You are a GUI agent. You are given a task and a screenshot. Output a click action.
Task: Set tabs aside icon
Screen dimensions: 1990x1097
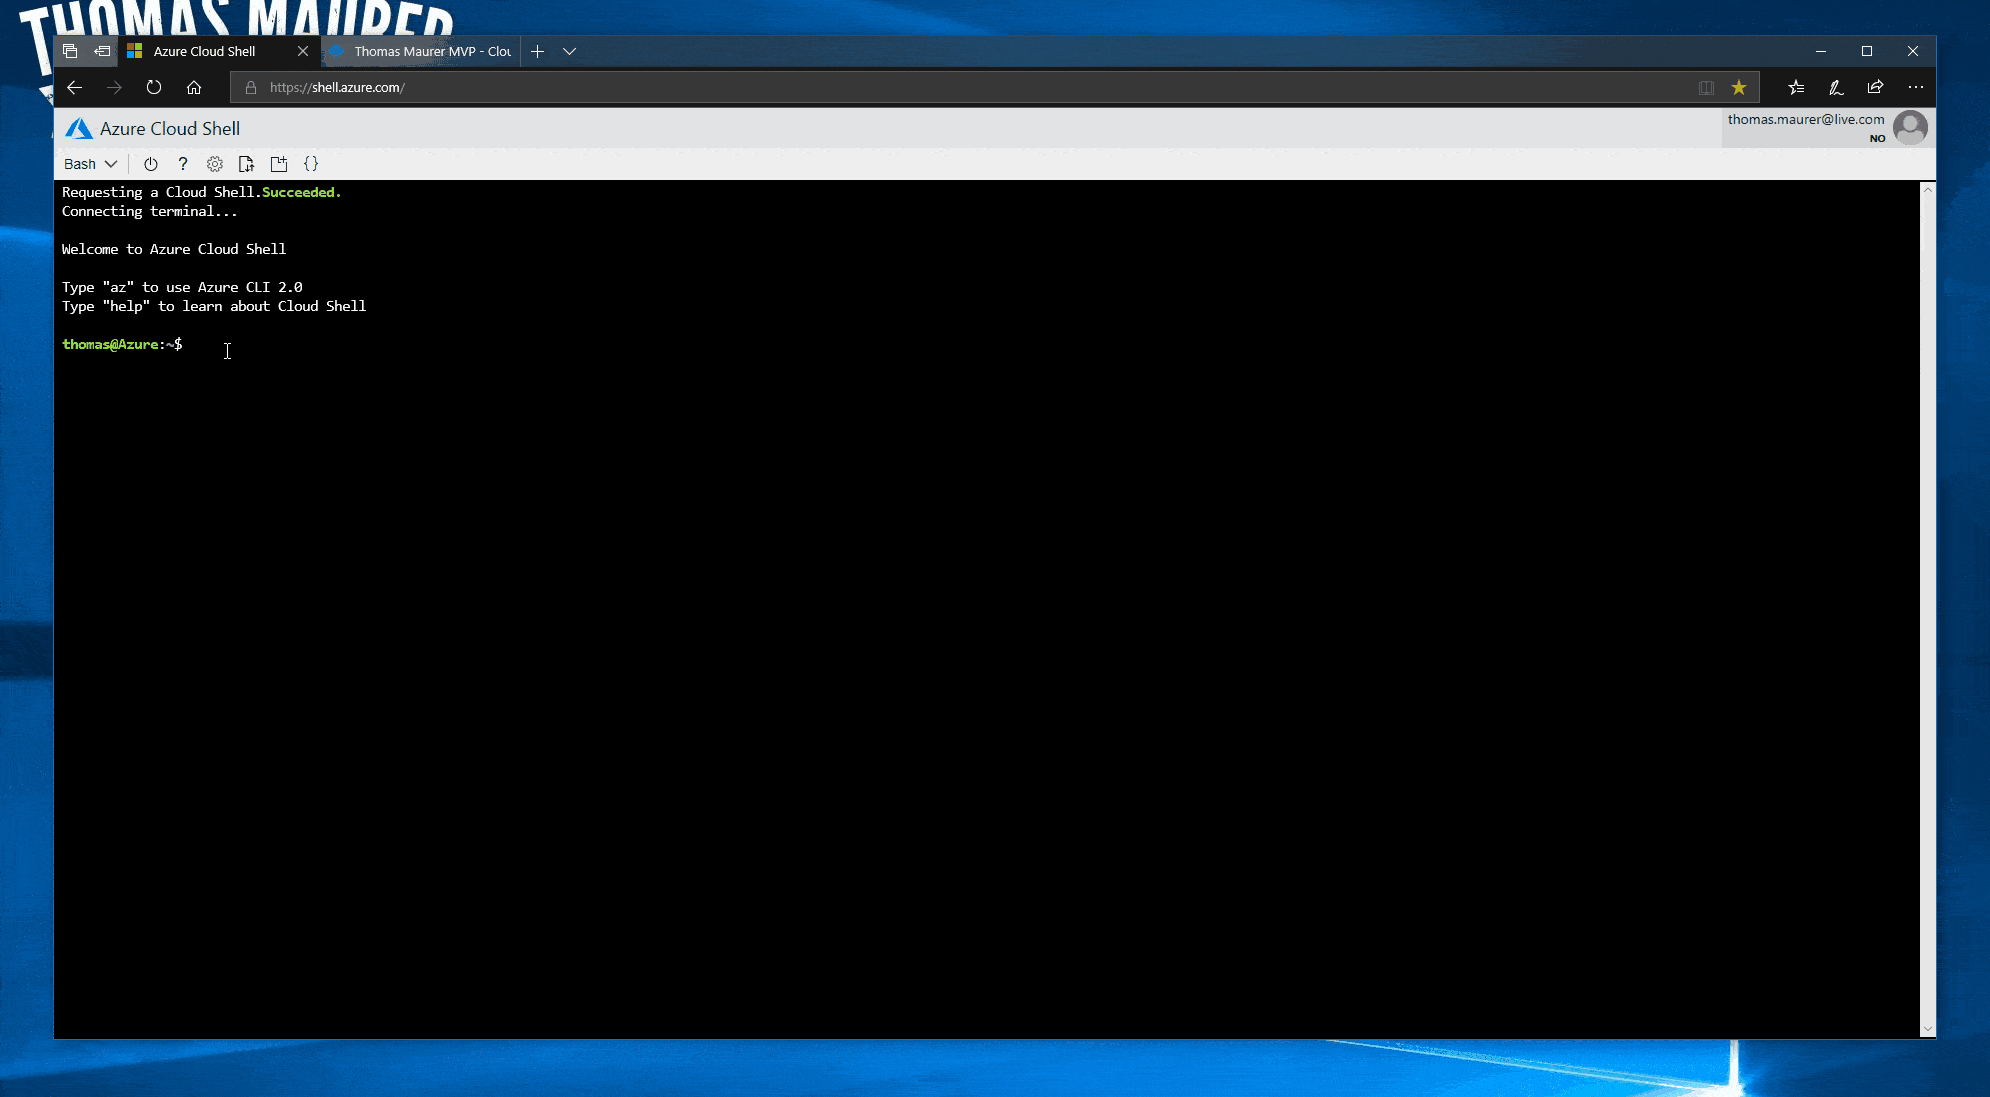[x=102, y=51]
